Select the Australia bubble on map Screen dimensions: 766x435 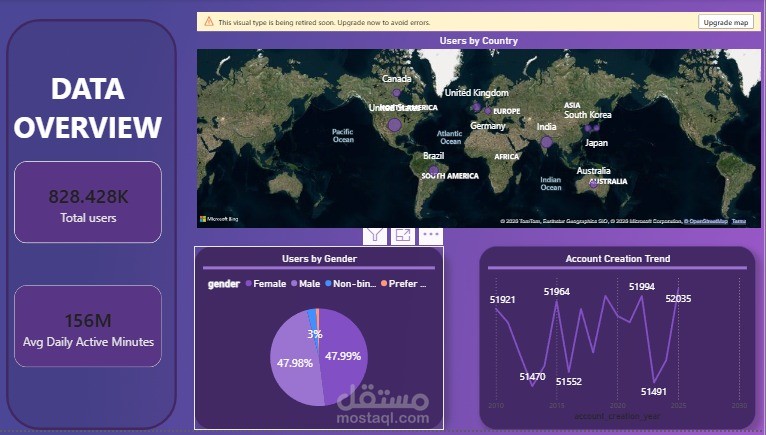pos(594,184)
